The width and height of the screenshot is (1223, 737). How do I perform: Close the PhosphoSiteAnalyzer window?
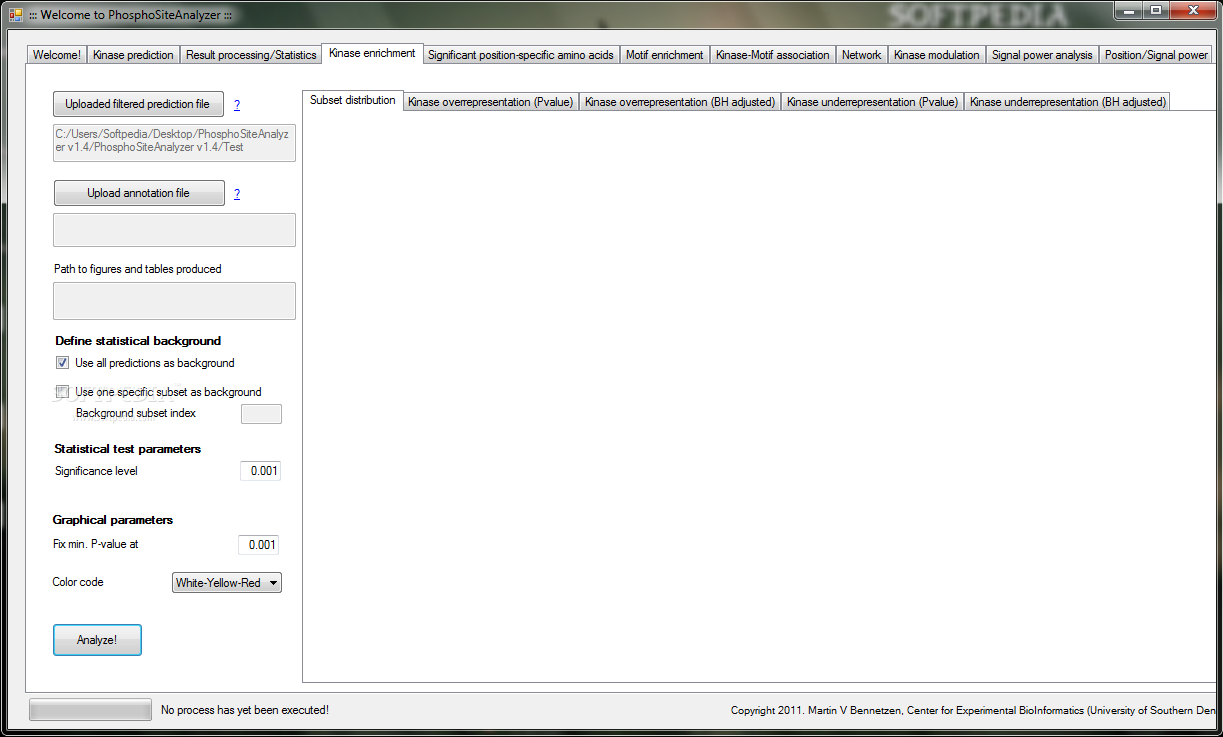point(1192,10)
